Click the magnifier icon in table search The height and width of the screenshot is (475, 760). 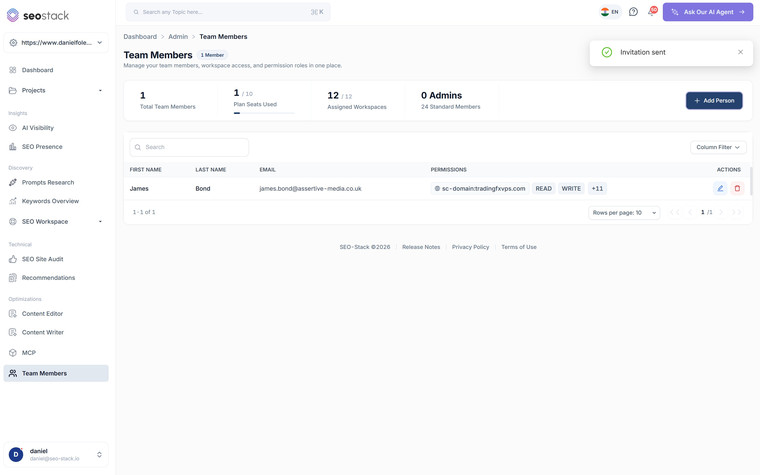point(138,147)
